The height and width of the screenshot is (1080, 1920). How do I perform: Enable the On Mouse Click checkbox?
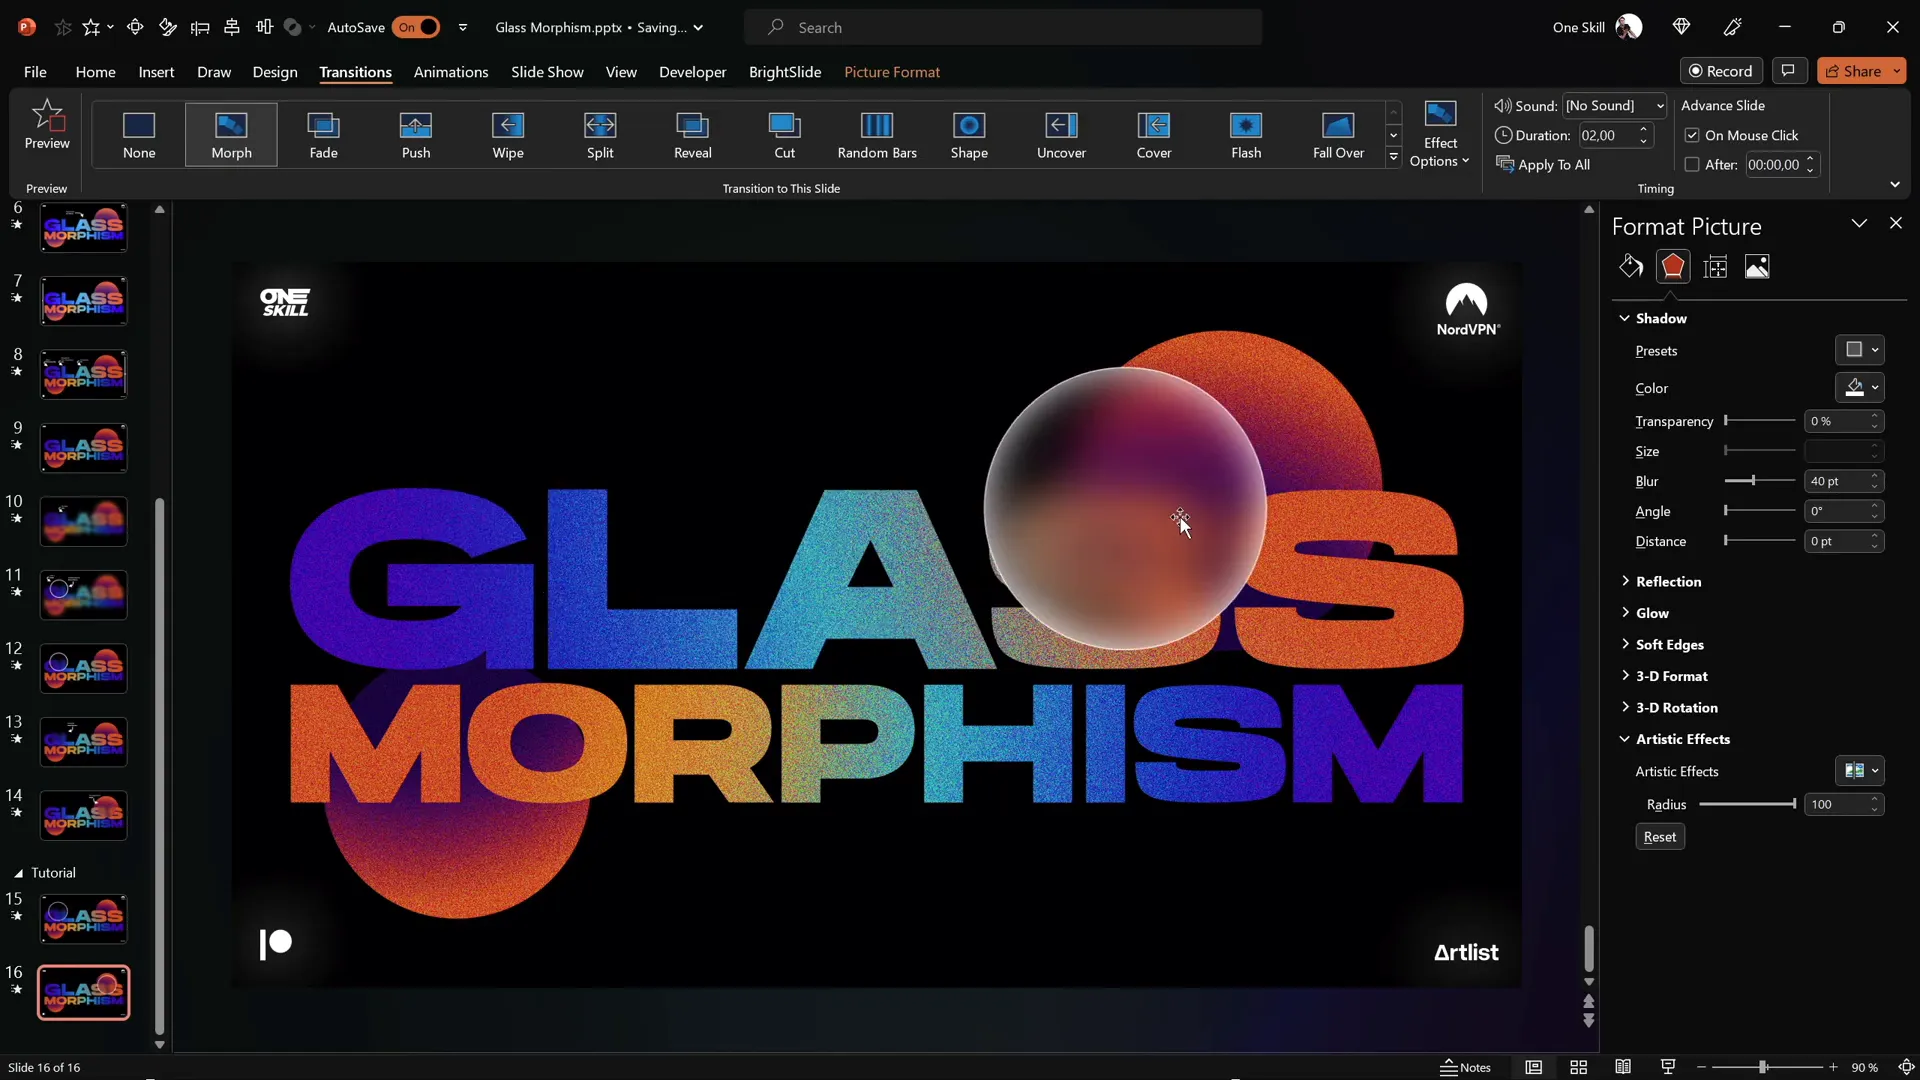pos(1692,135)
